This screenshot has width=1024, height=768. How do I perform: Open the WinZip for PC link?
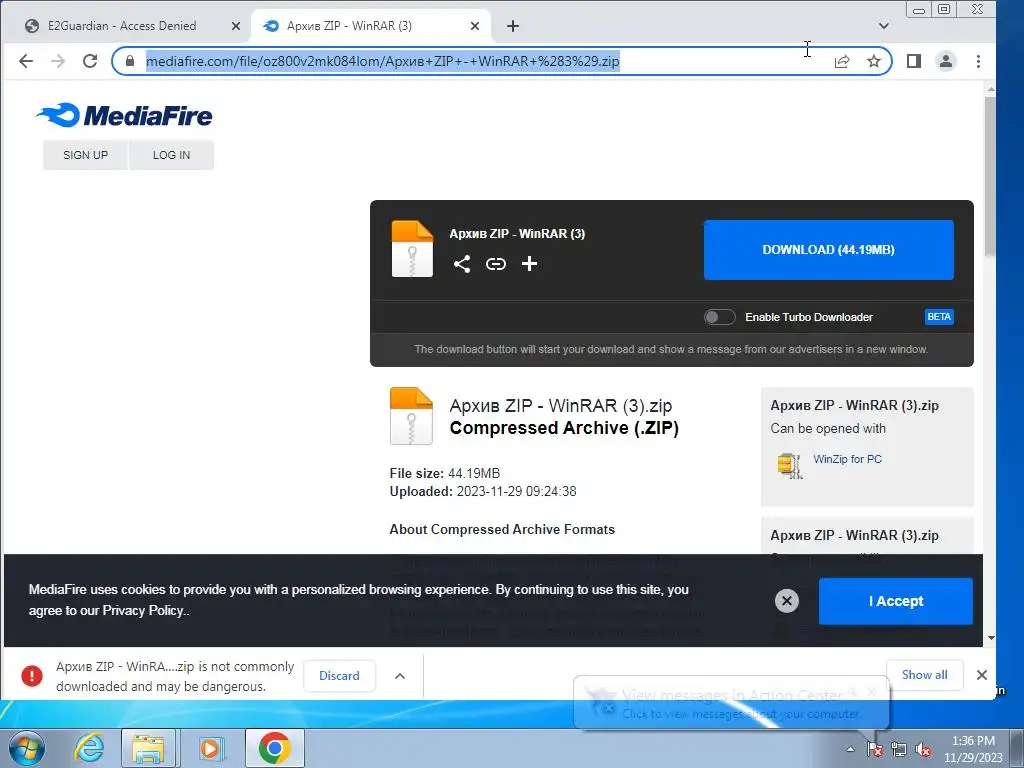(848, 459)
